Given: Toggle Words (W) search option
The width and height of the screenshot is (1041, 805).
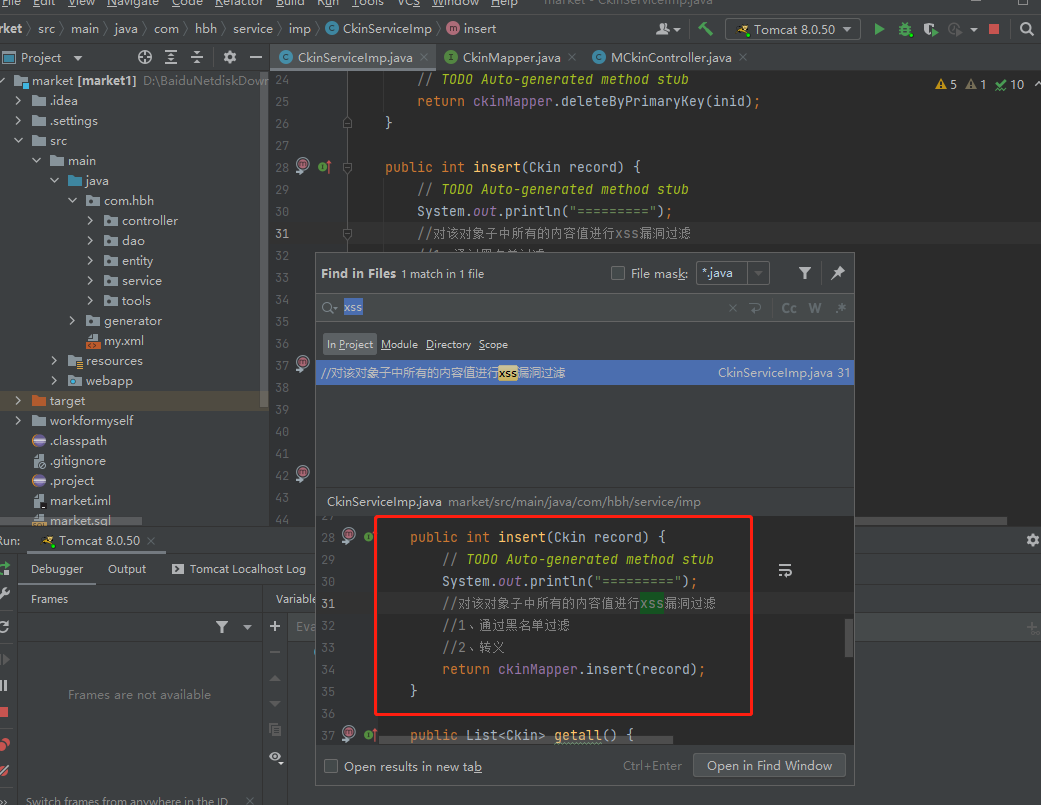Looking at the screenshot, I should tap(815, 308).
